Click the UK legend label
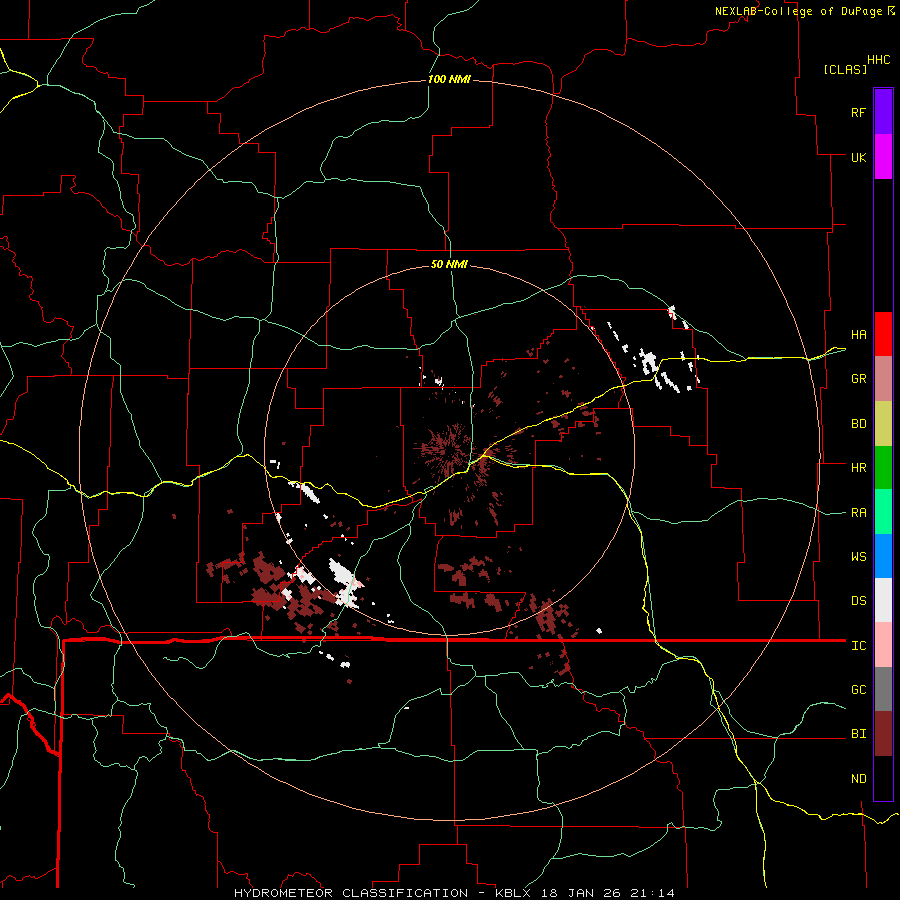Screen dimensions: 900x900 click(x=858, y=157)
